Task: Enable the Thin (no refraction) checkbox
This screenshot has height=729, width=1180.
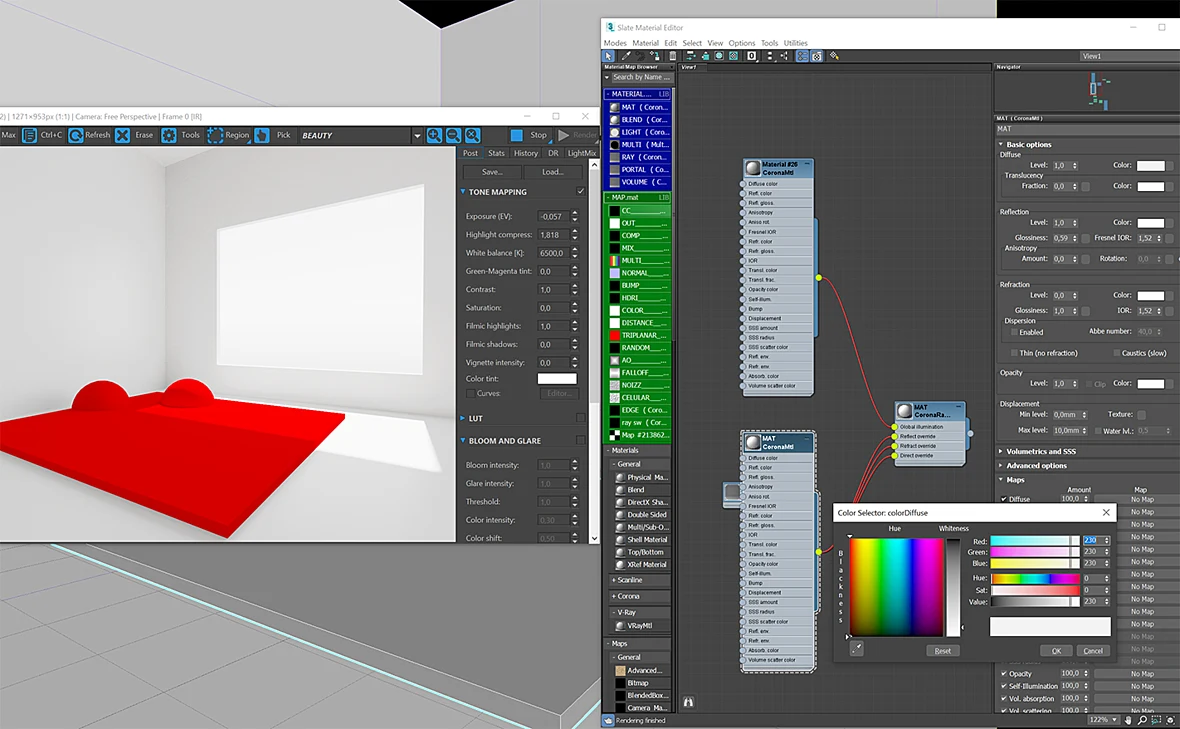Action: (x=1014, y=353)
